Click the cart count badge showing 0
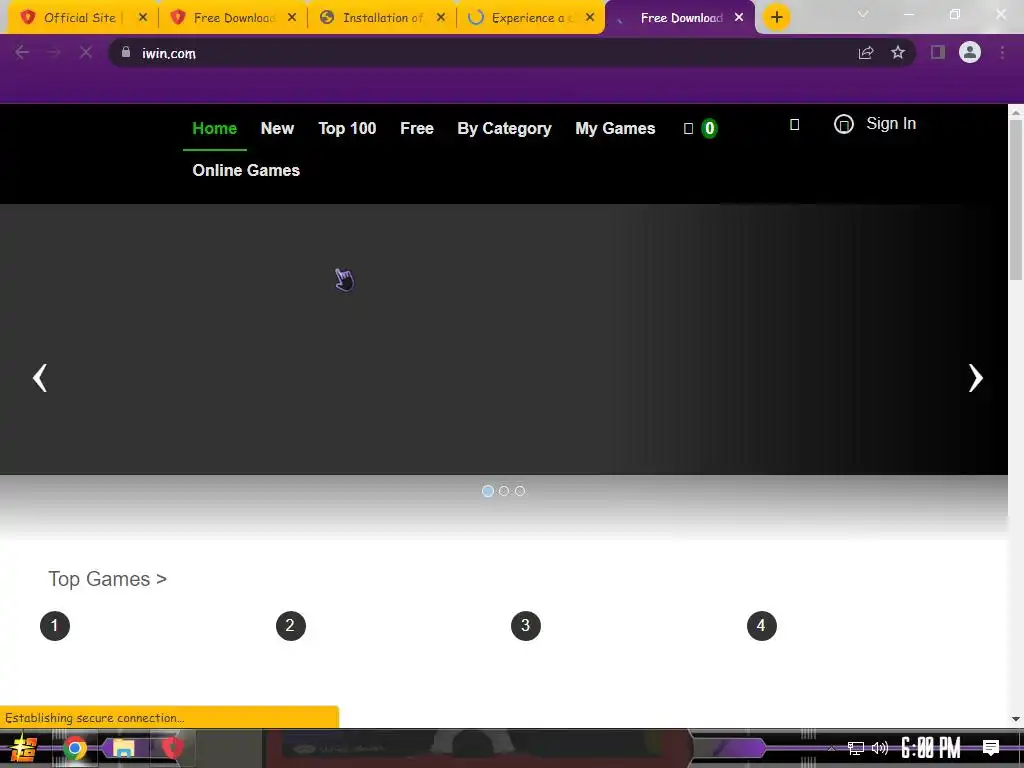The image size is (1024, 768). pyautogui.click(x=709, y=128)
